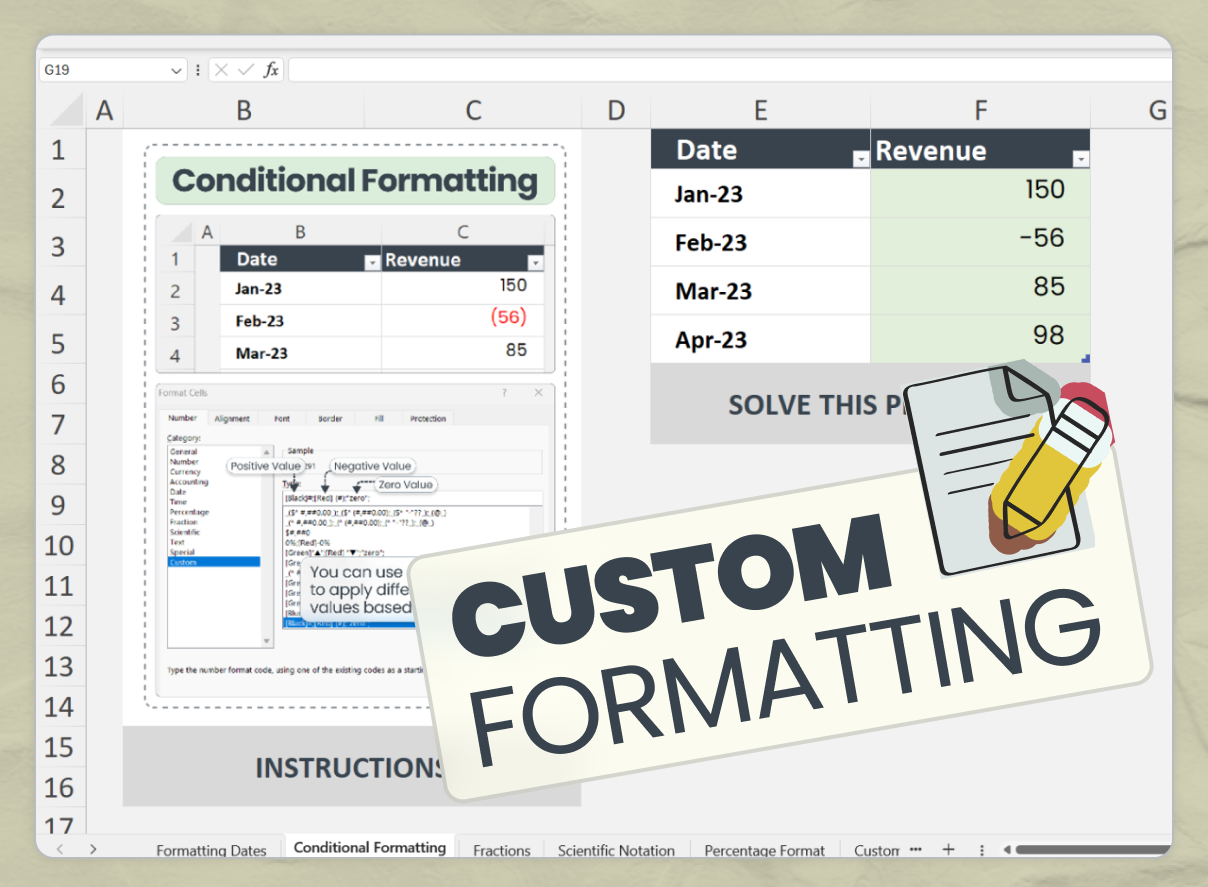Switch to the Scientific Notation tab
The image size is (1208, 887).
(616, 850)
